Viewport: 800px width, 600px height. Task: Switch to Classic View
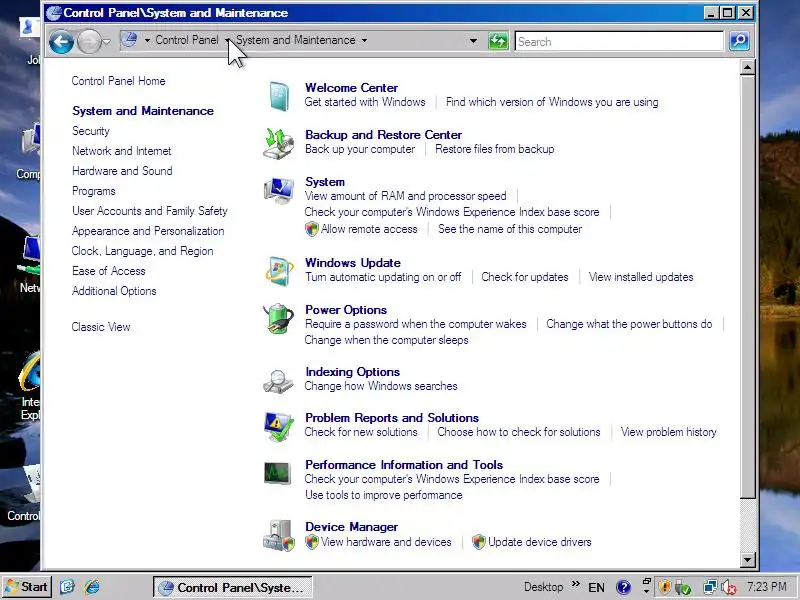[101, 327]
